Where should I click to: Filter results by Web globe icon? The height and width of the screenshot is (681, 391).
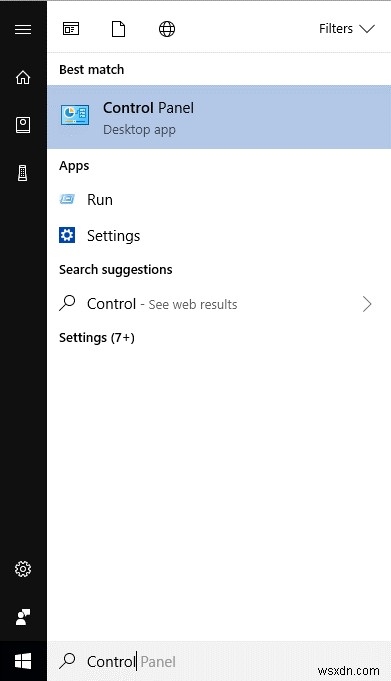point(167,29)
